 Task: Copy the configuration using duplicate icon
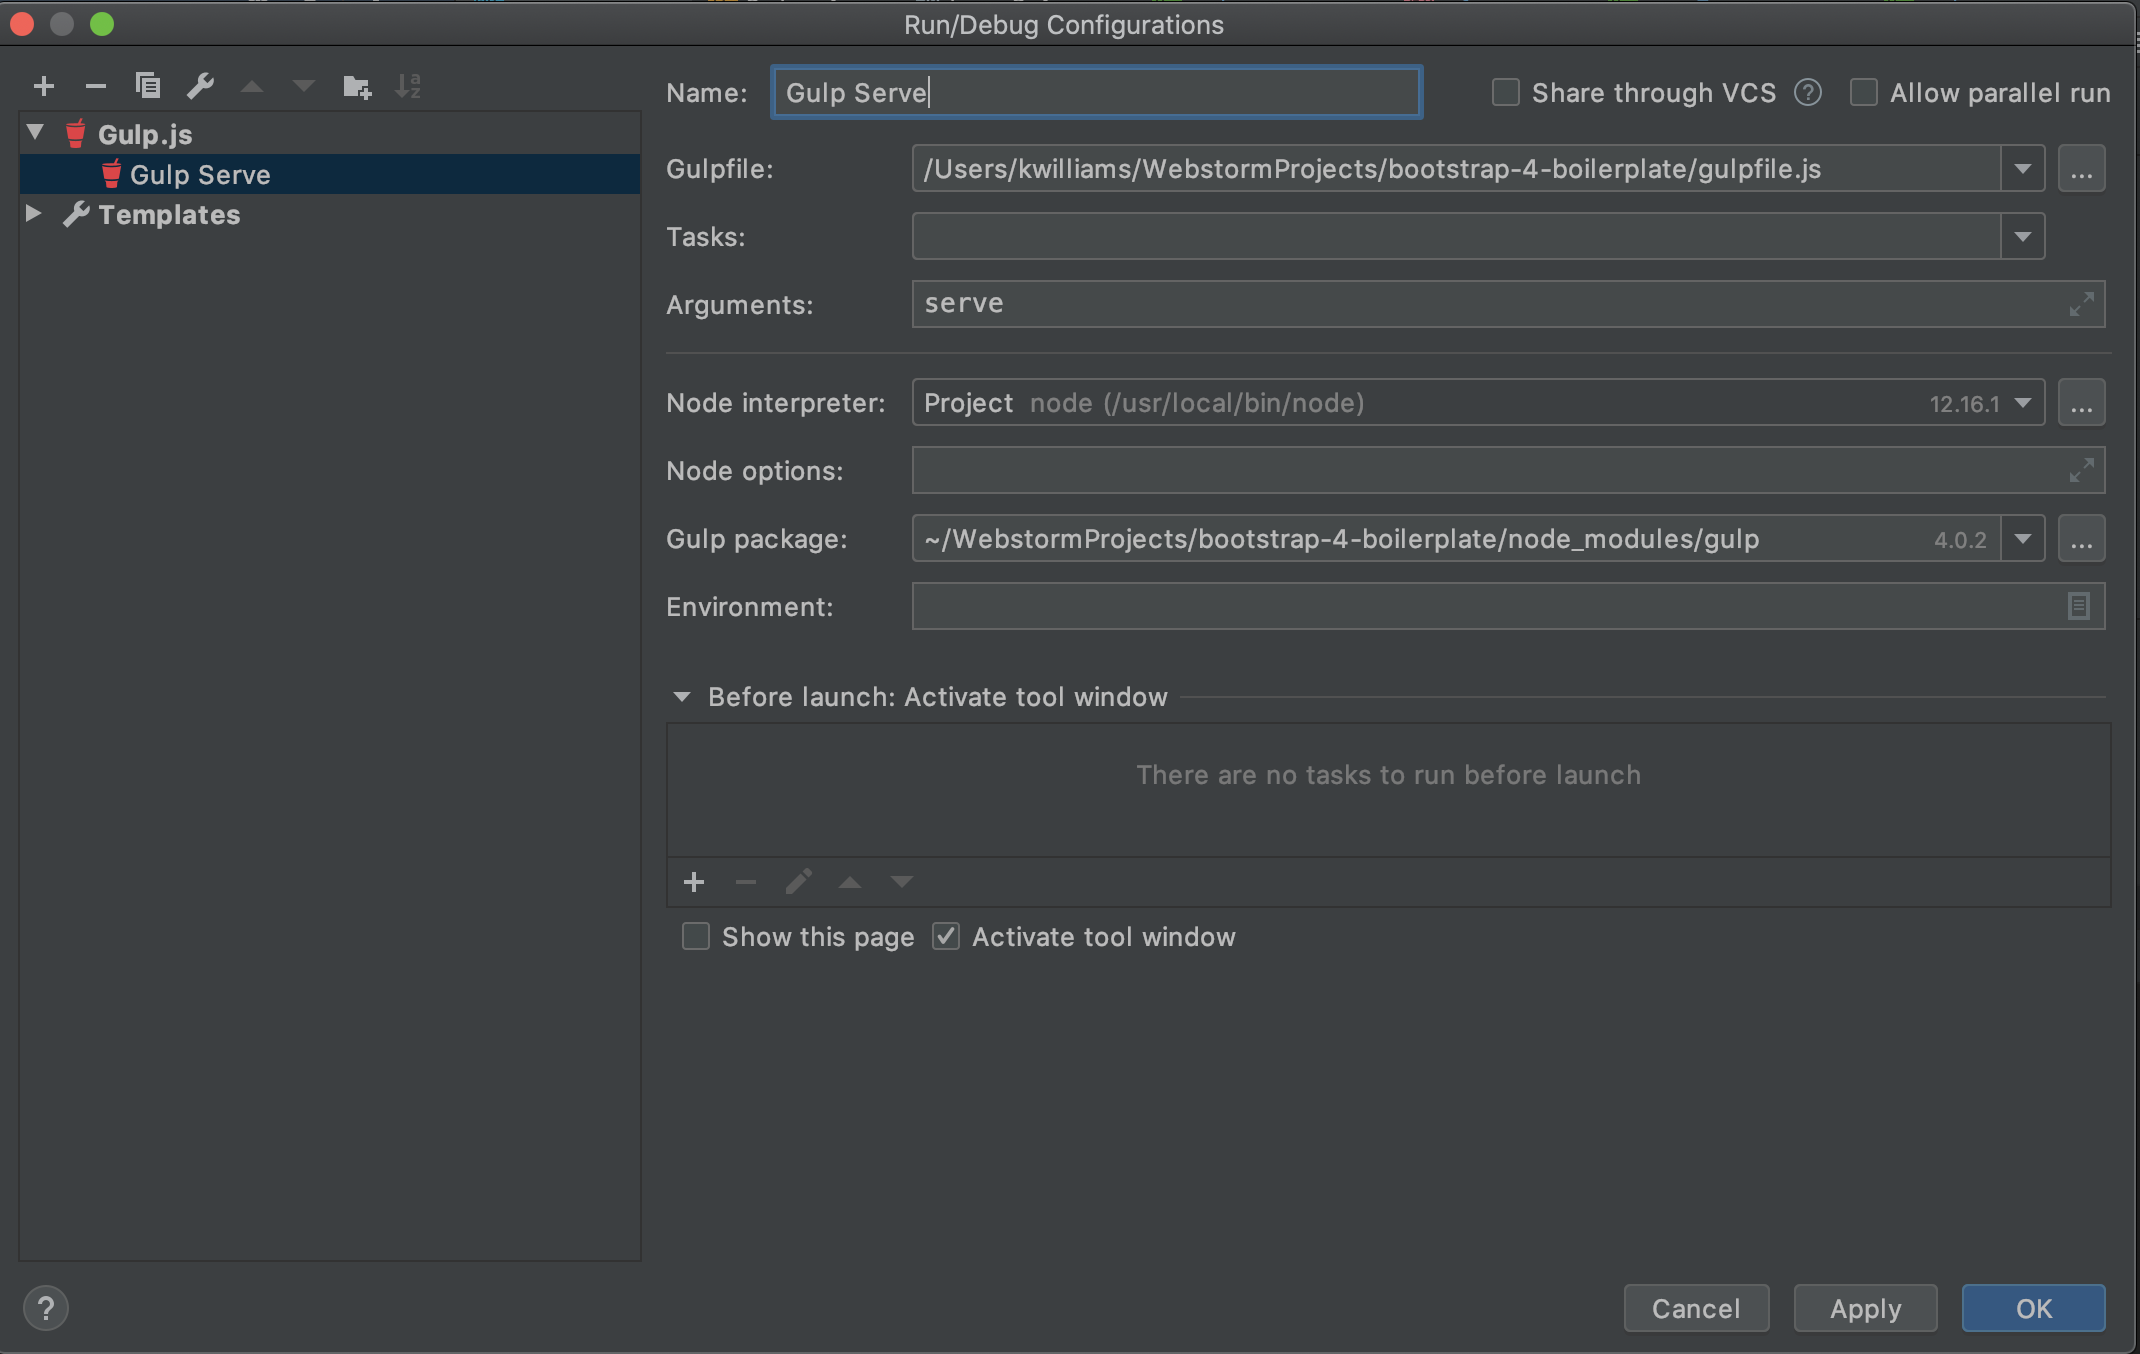coord(148,87)
